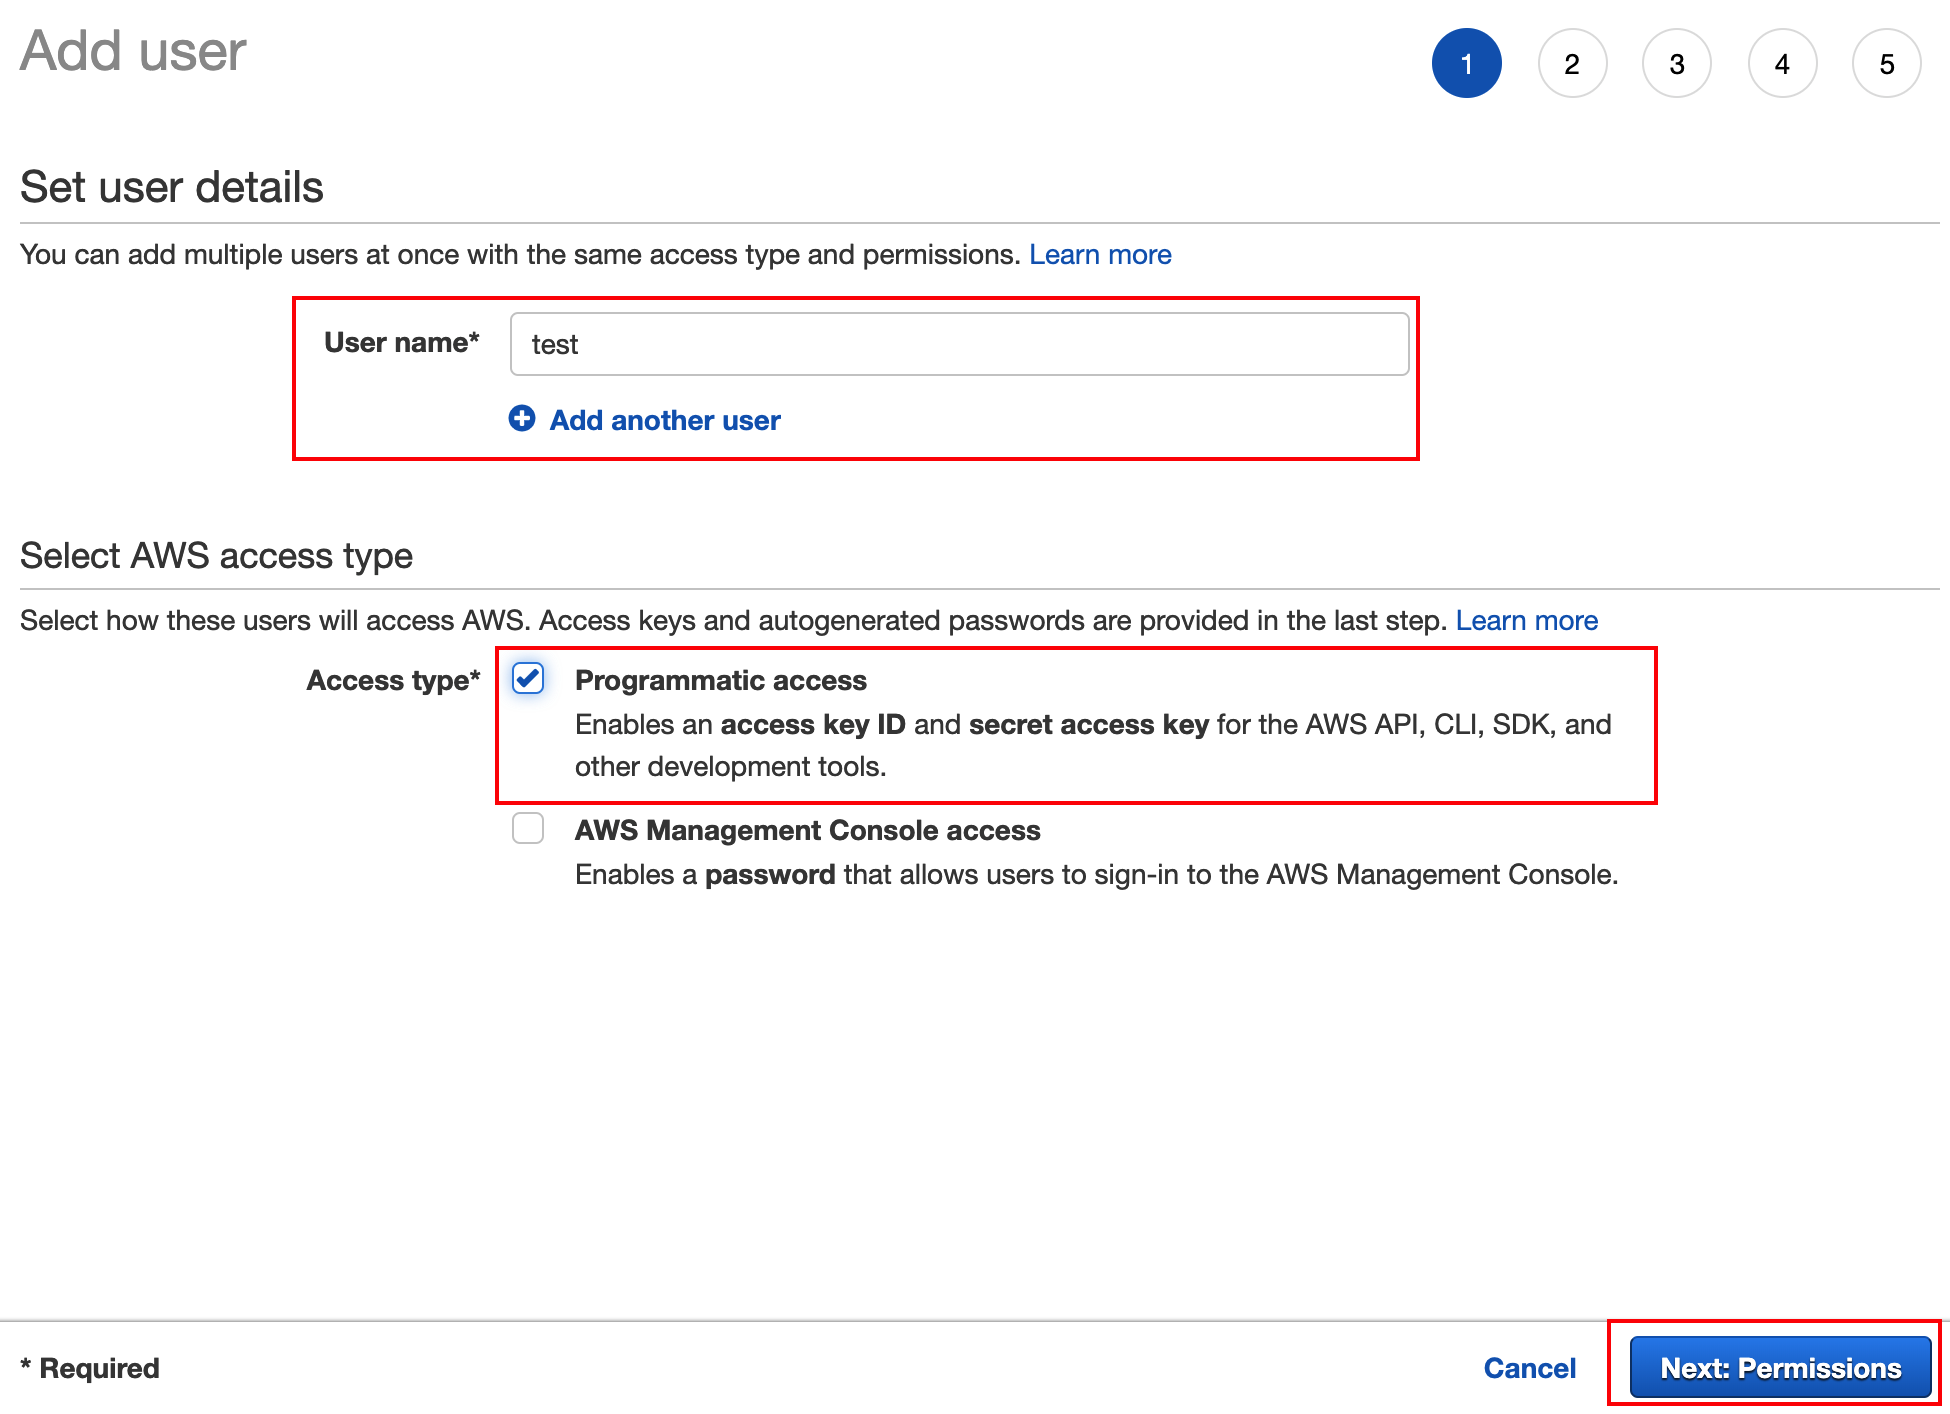Click the Set user details heading
Viewport: 1950px width, 1414px height.
click(x=172, y=187)
